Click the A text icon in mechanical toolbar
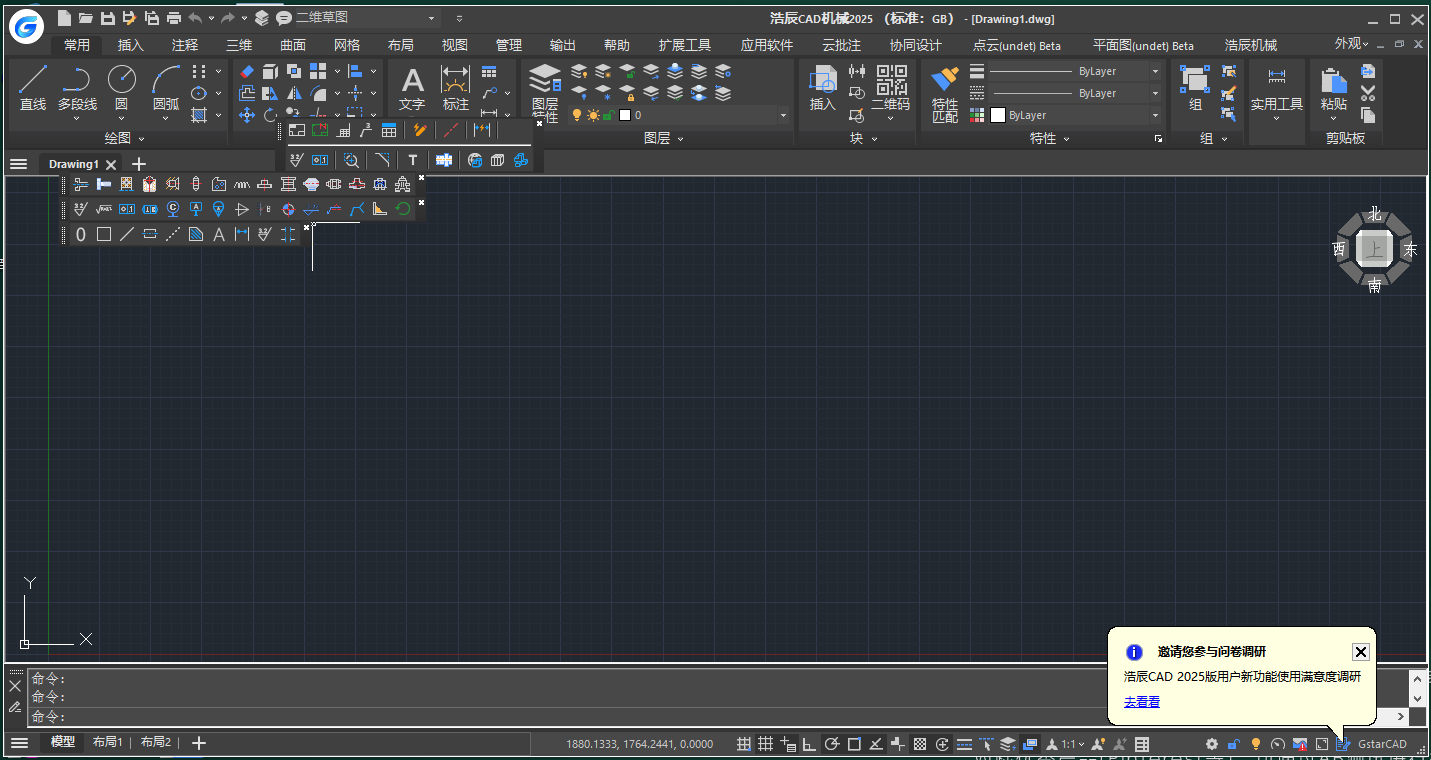The image size is (1431, 760). pos(219,235)
